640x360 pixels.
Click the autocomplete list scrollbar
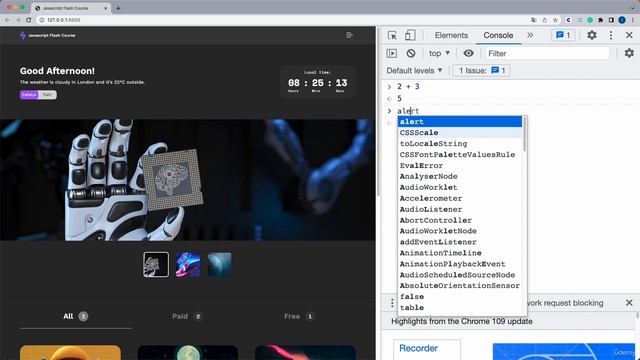[x=524, y=134]
